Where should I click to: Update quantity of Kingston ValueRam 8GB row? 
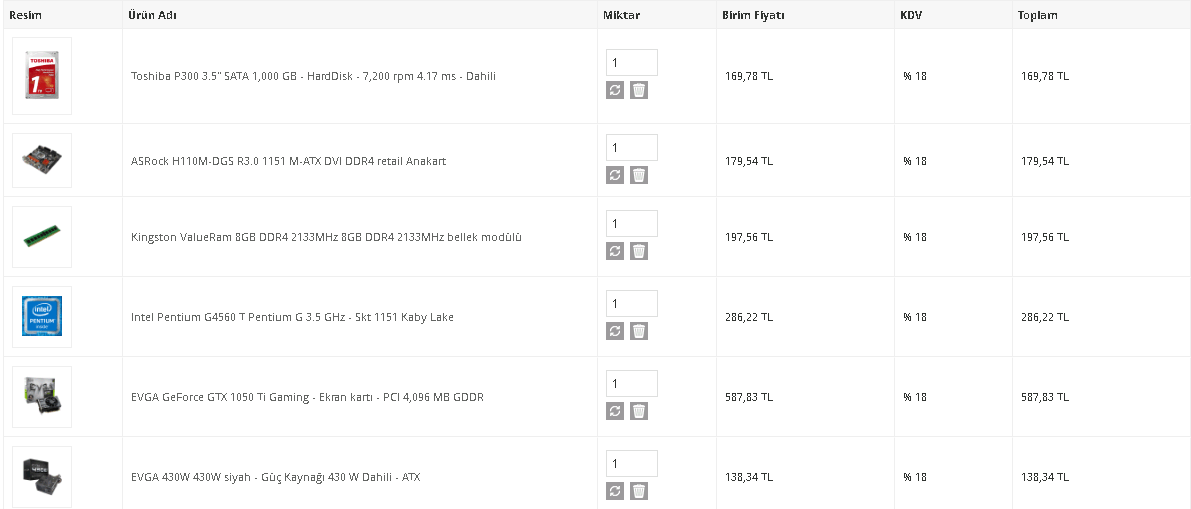pos(615,251)
